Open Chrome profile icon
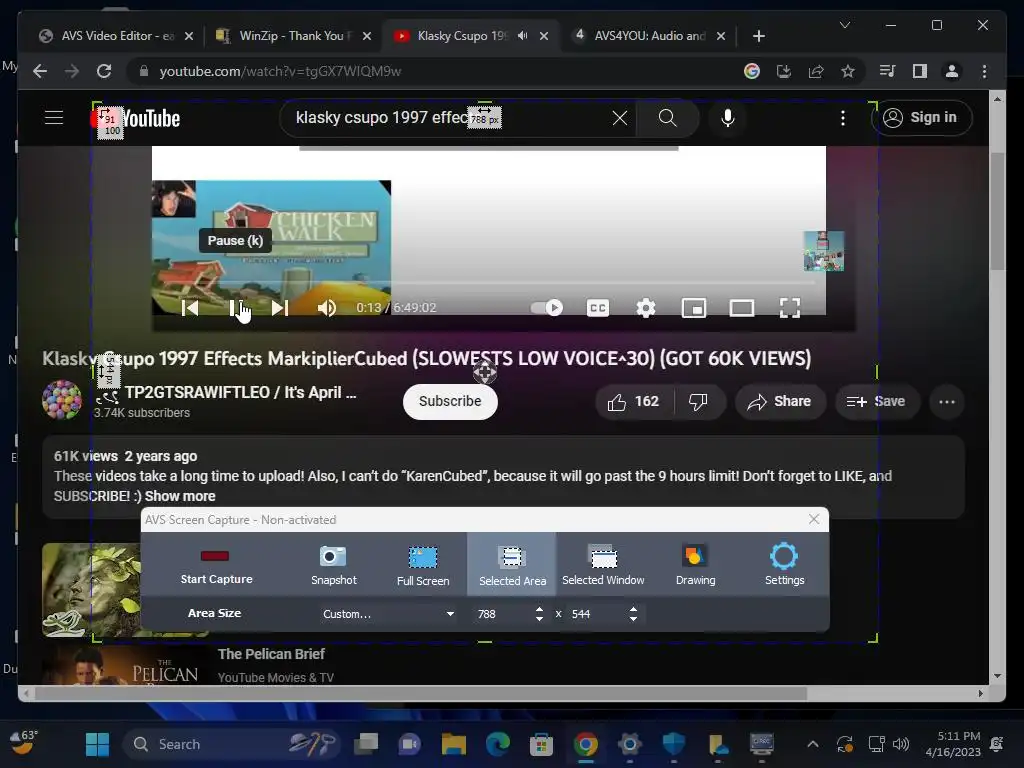The height and width of the screenshot is (768, 1024). pos(952,71)
